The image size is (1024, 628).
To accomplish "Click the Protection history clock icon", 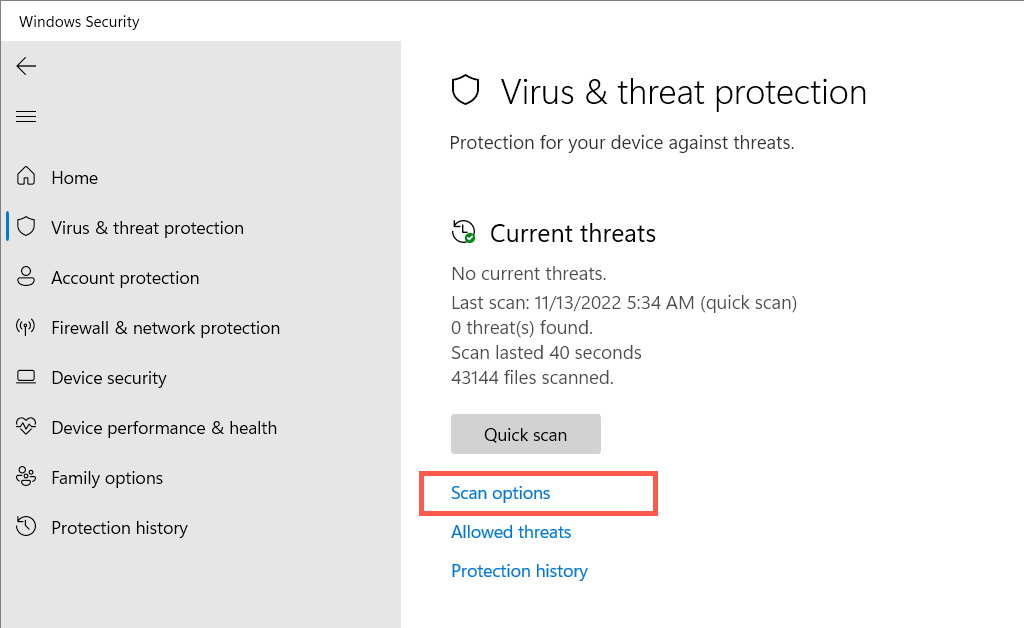I will point(27,527).
